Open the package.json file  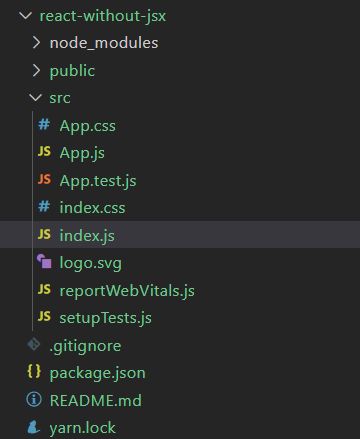pos(98,373)
